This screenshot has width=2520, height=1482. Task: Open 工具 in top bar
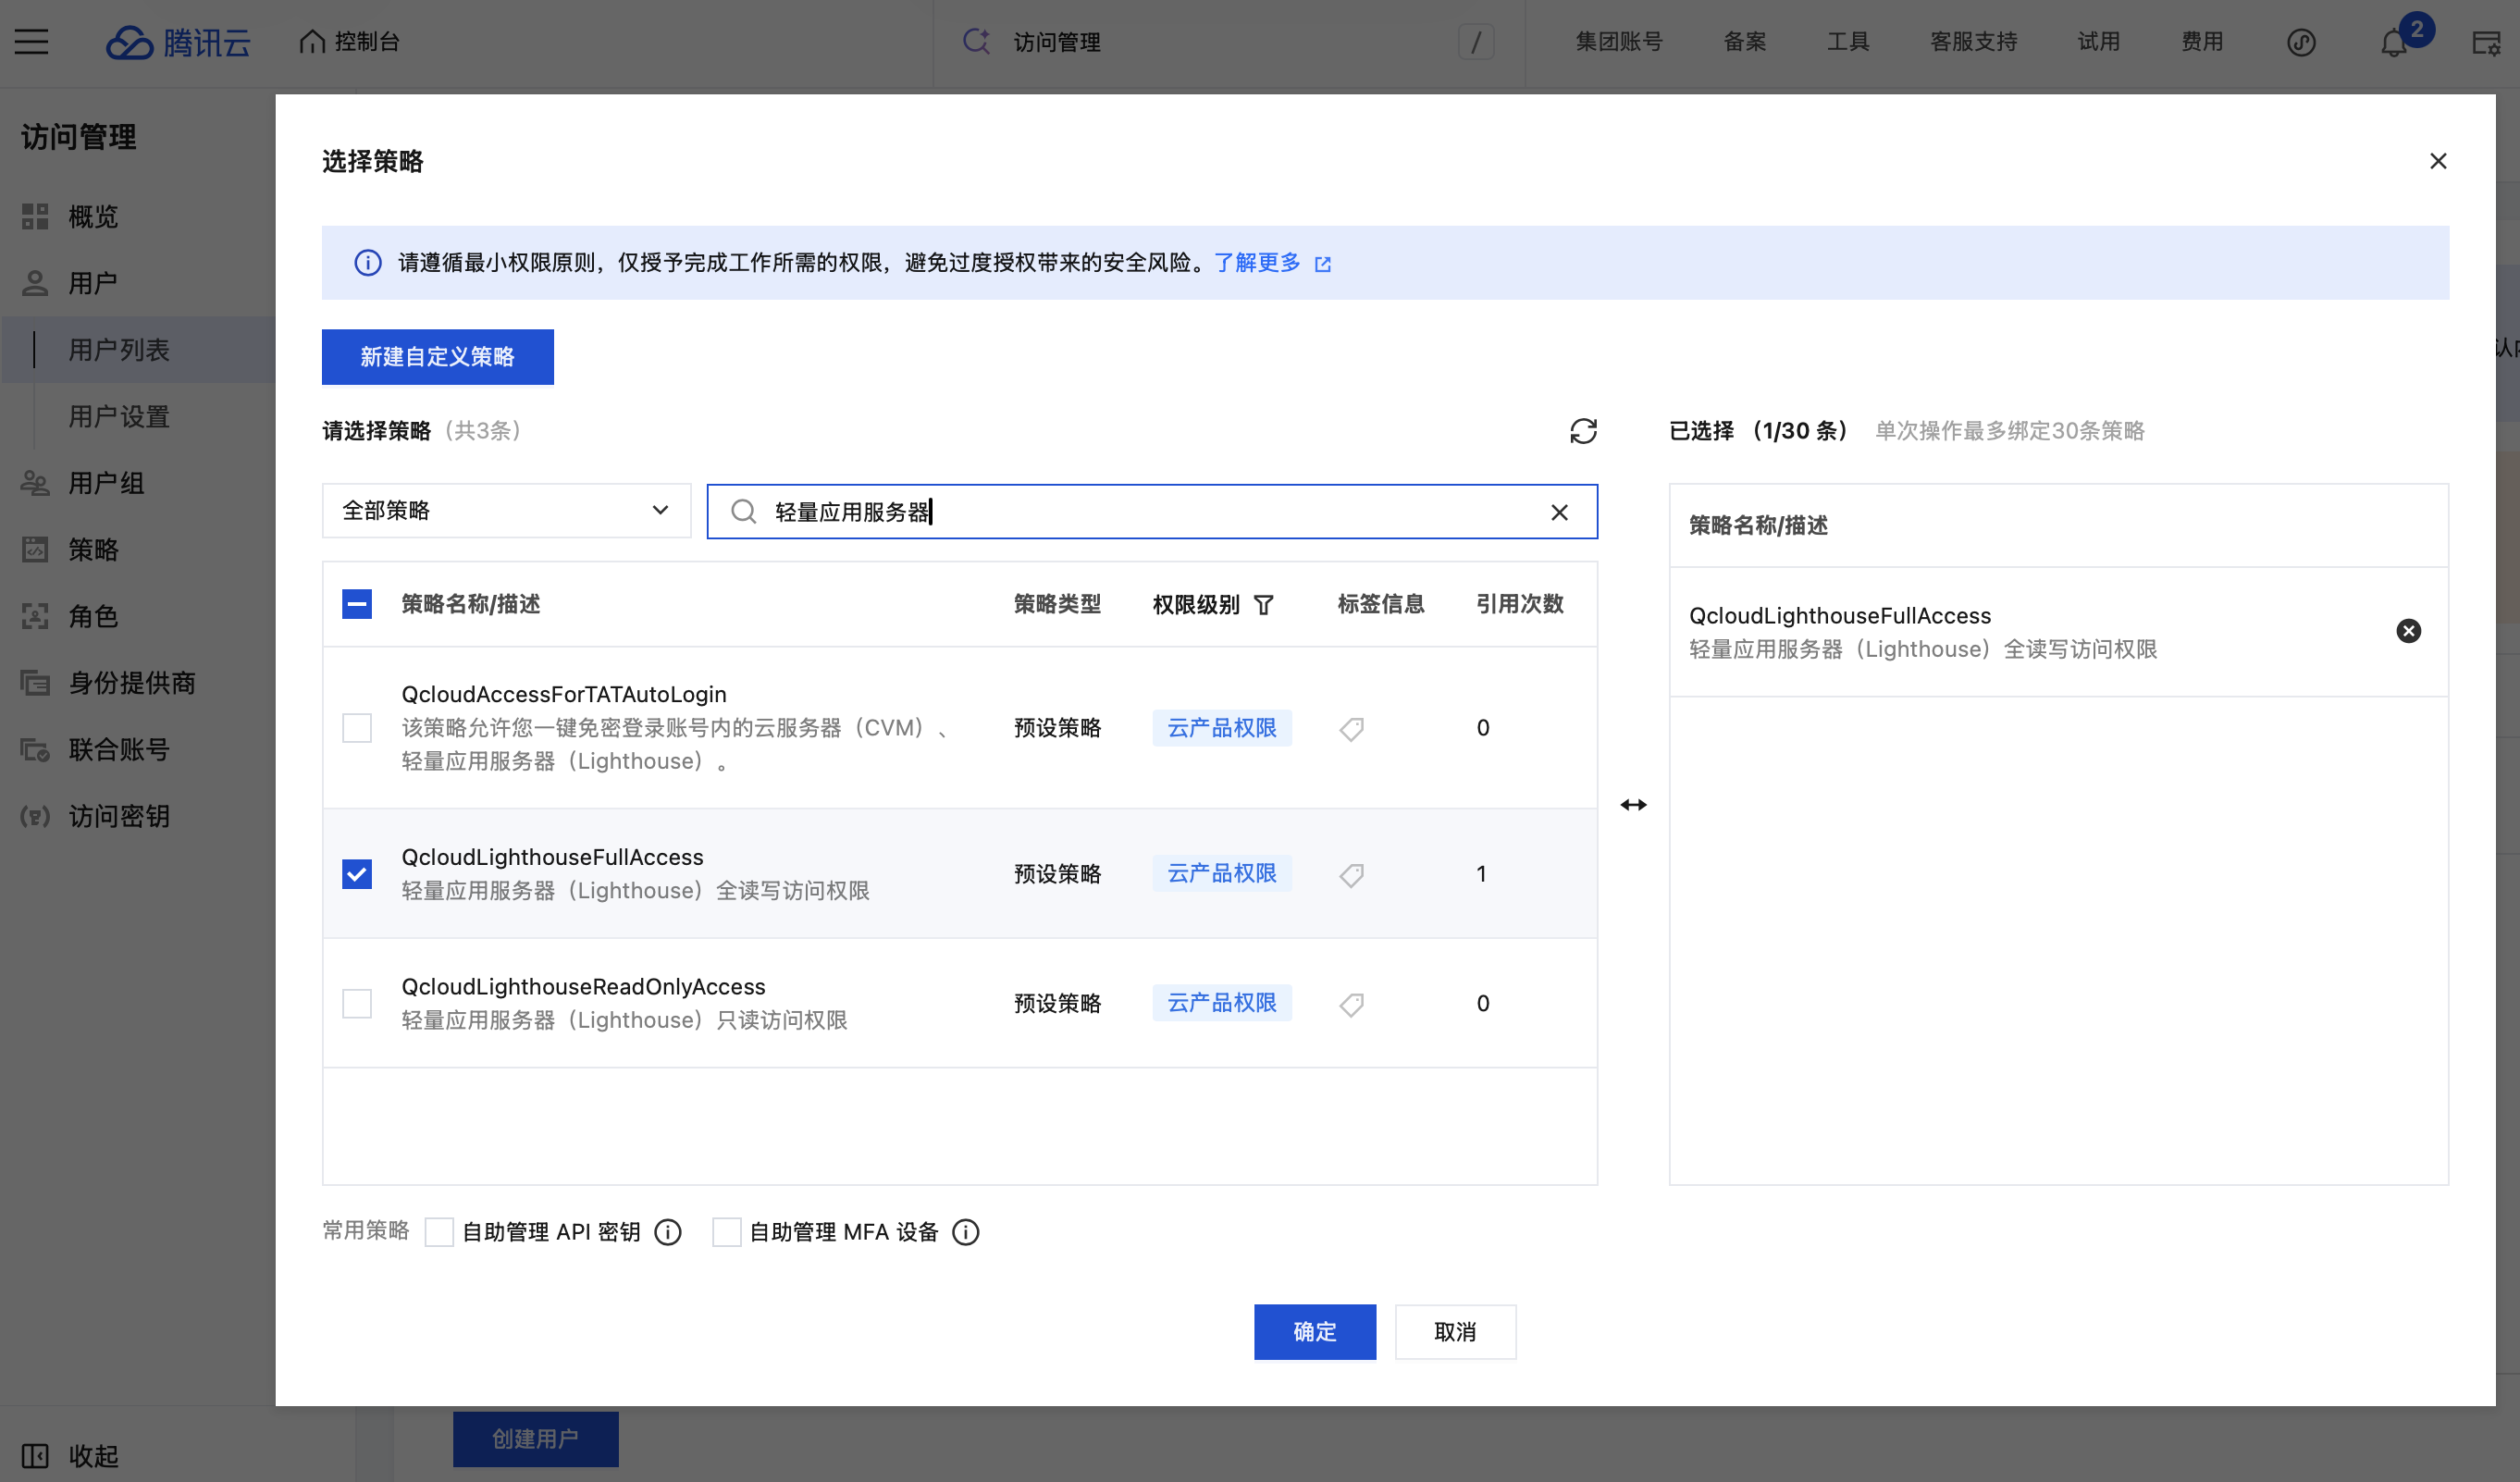click(x=1848, y=42)
